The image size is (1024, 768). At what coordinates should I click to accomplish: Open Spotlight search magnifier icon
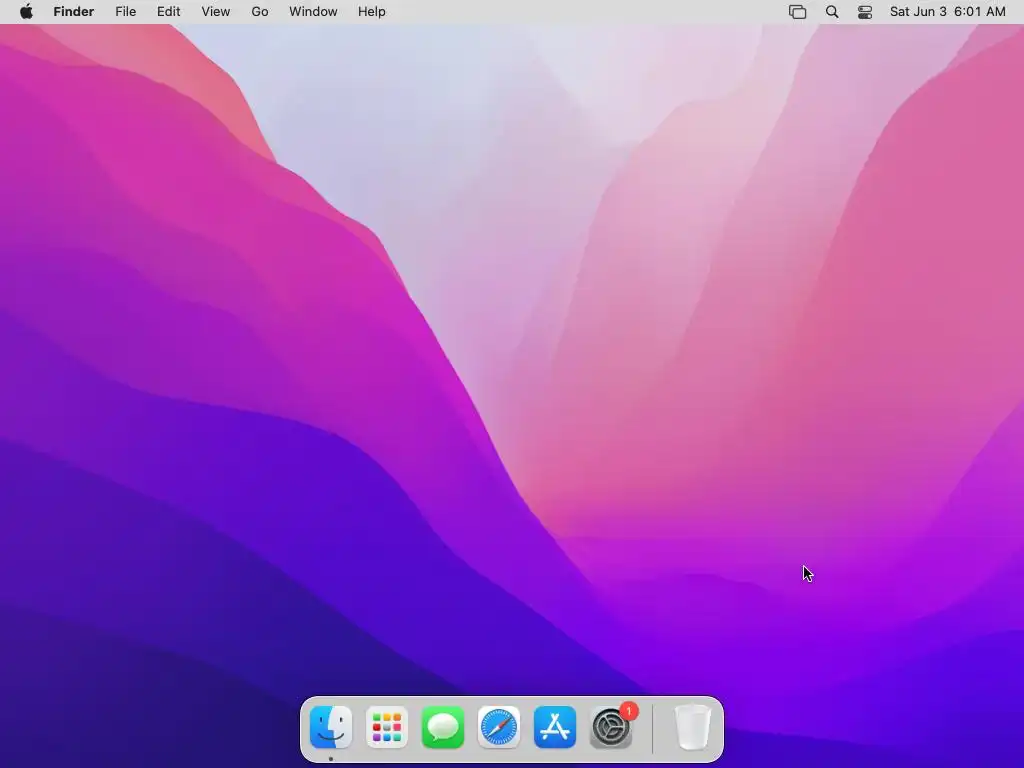pos(832,12)
